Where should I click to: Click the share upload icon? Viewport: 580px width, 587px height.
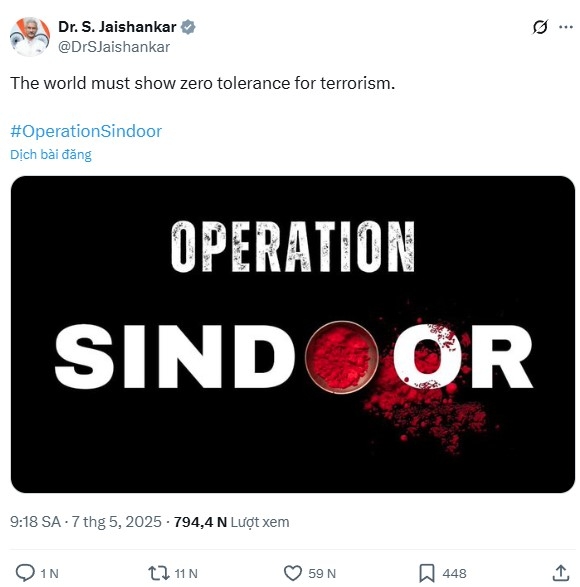[x=561, y=573]
